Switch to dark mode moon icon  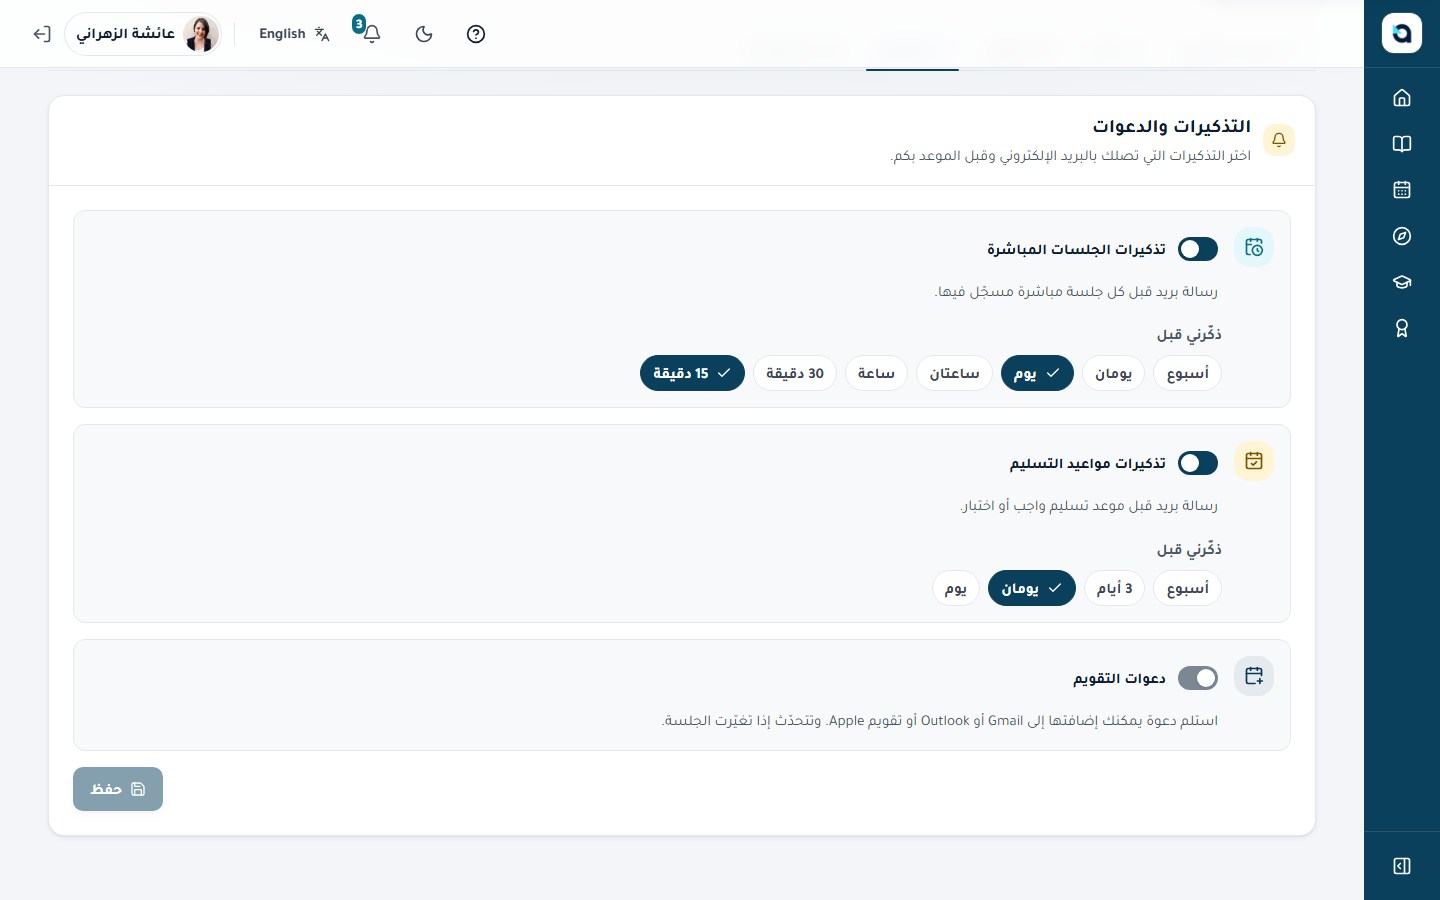[424, 34]
